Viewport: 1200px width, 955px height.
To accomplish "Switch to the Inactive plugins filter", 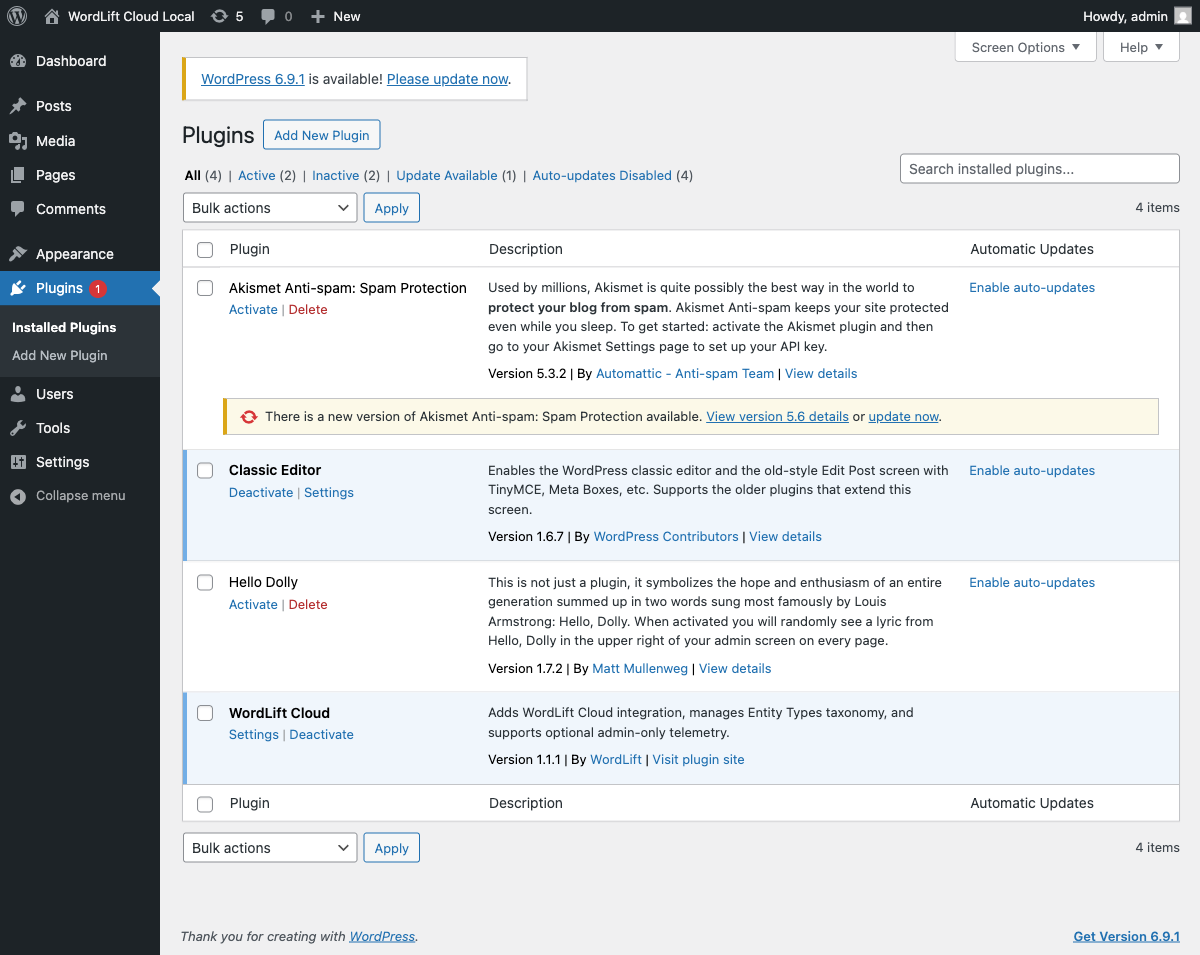I will (336, 175).
